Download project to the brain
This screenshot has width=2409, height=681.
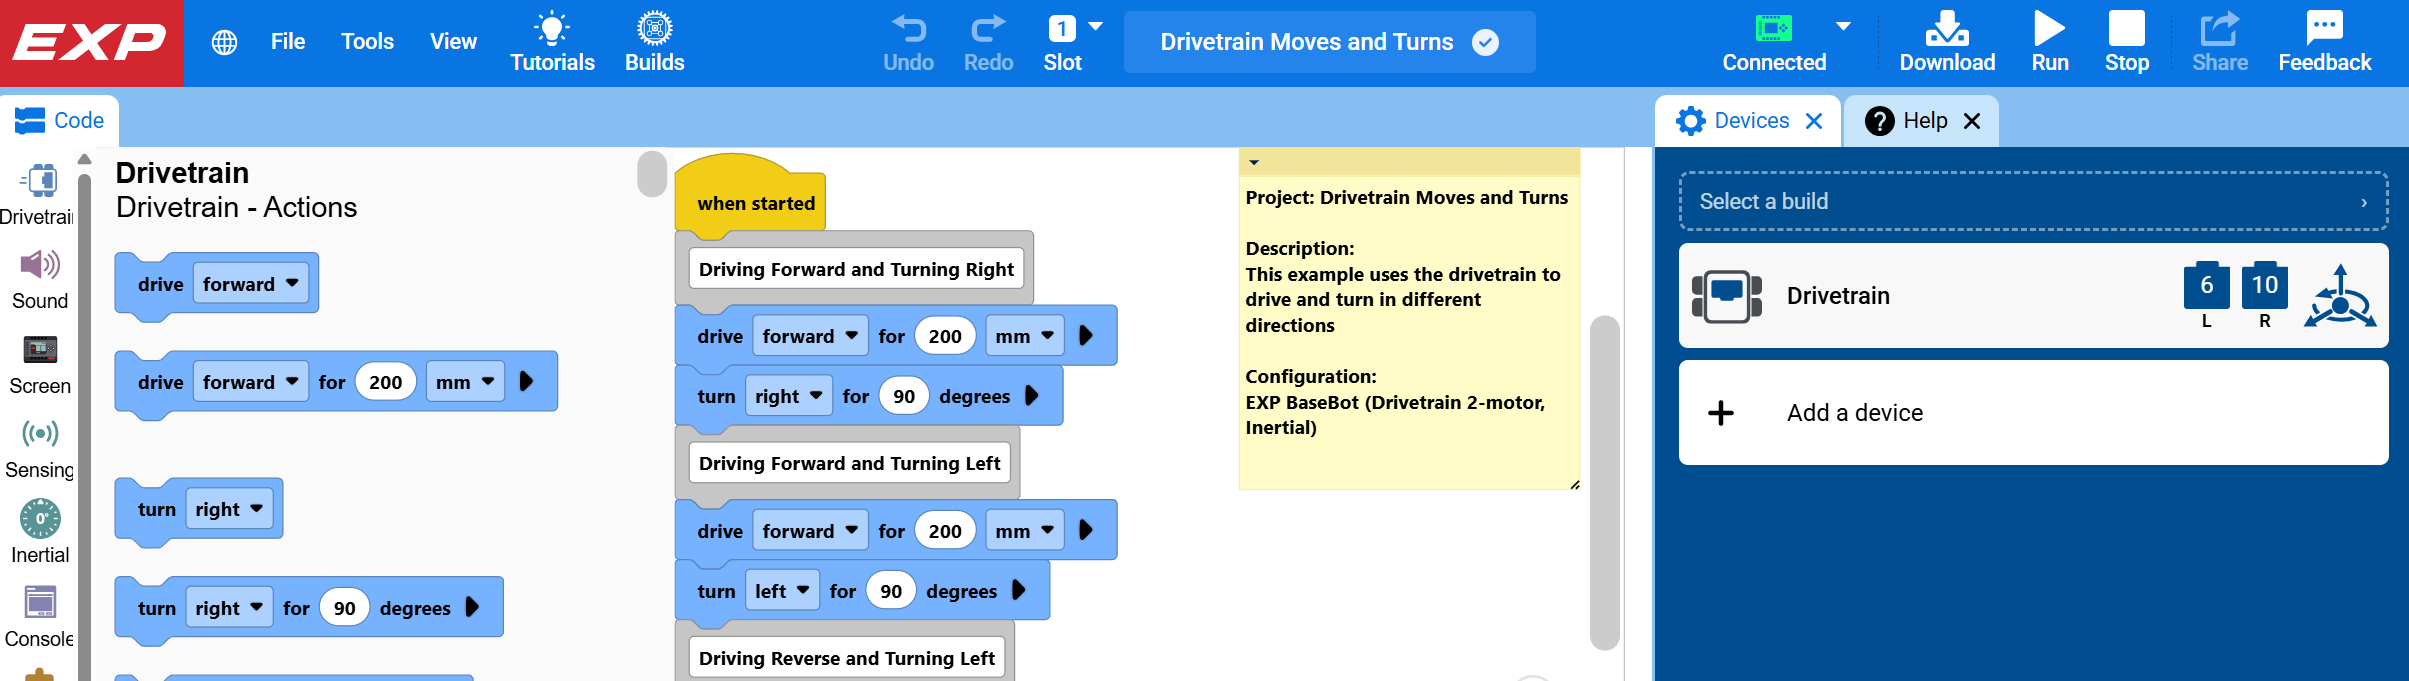[x=1946, y=42]
